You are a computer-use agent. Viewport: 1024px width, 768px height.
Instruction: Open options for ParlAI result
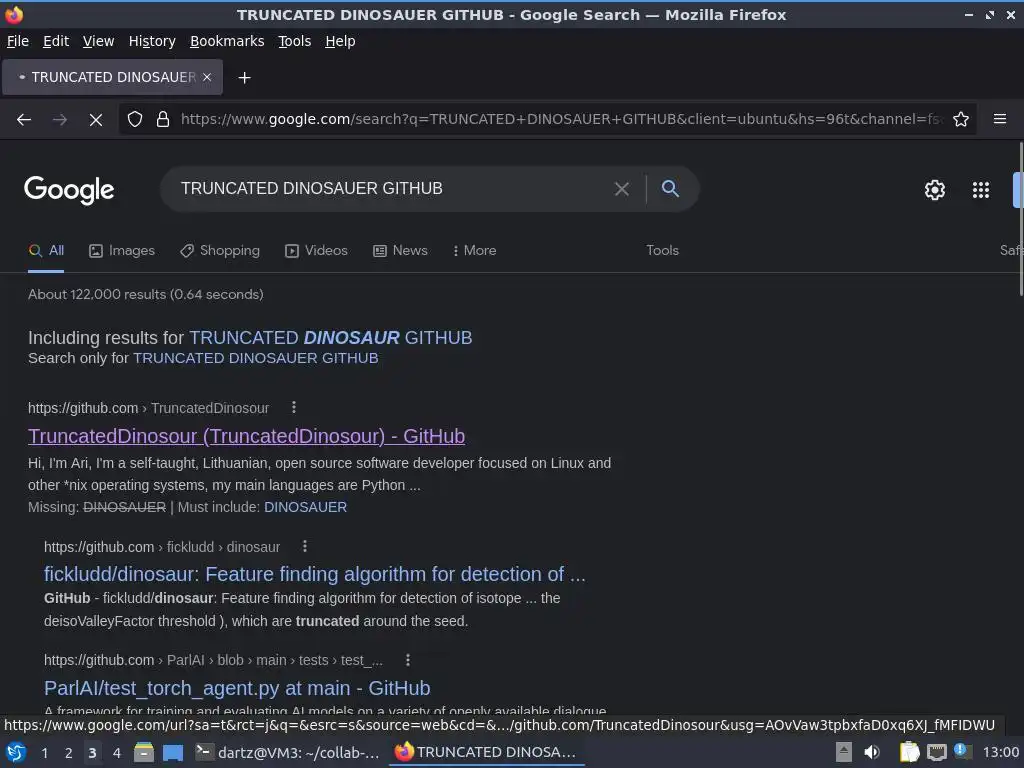(408, 660)
